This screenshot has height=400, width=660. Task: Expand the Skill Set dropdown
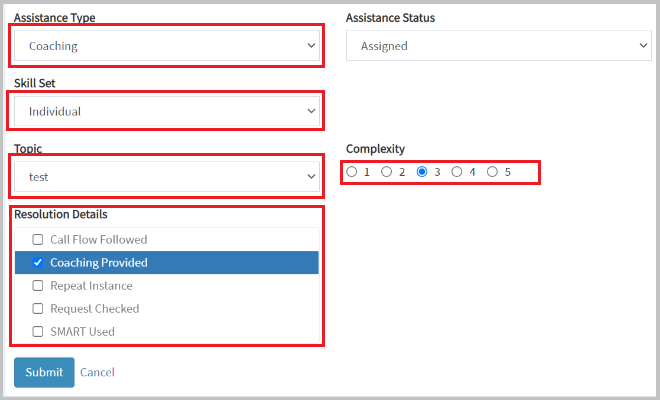tap(167, 111)
